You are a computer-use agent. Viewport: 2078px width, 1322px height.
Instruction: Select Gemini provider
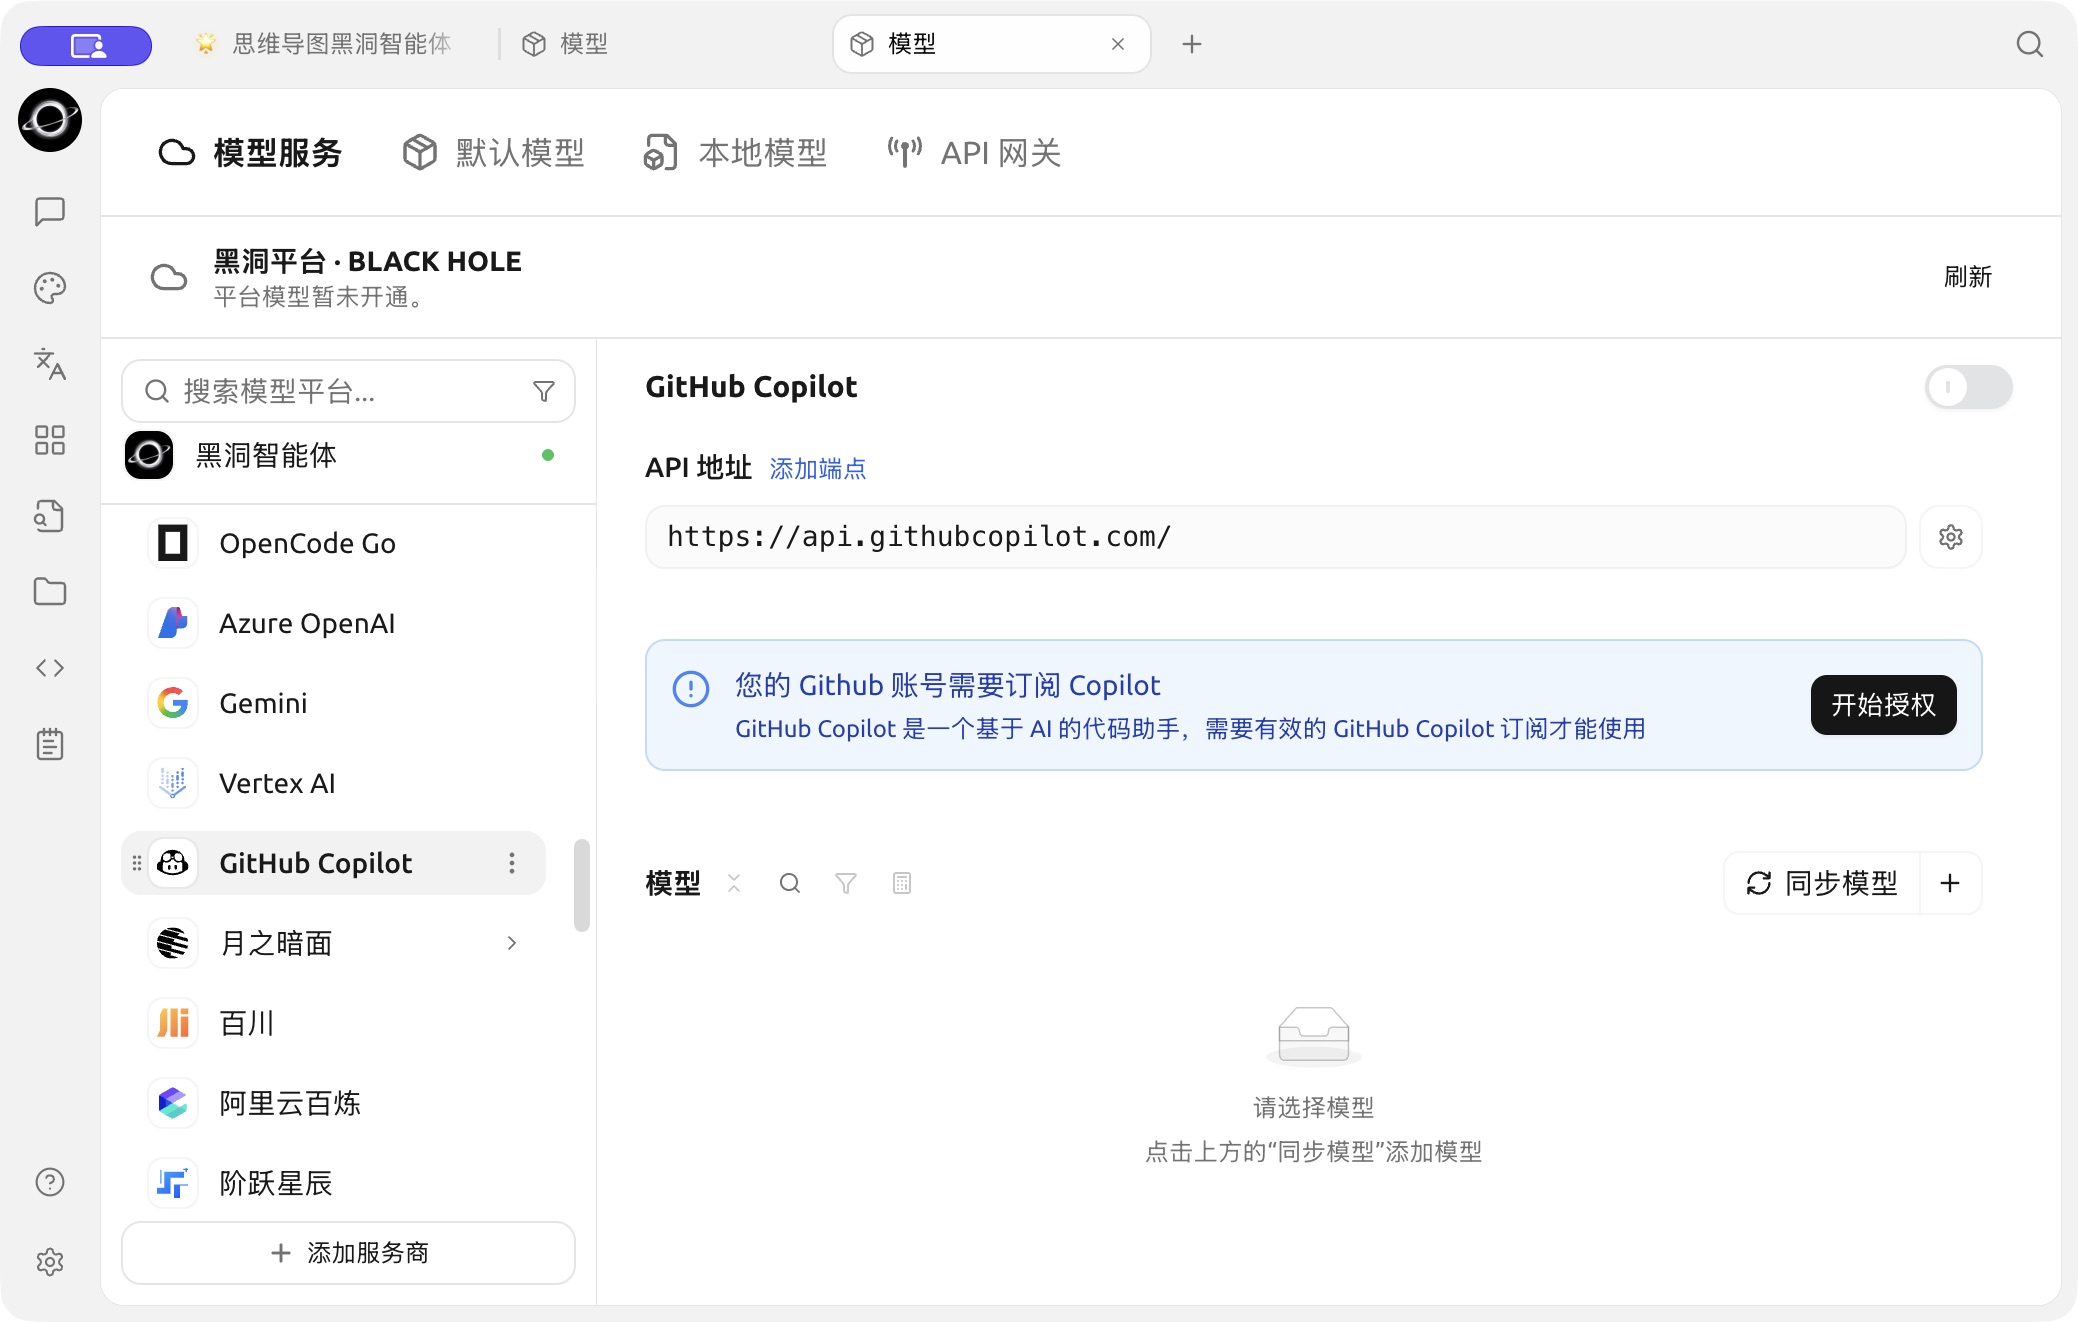point(333,703)
